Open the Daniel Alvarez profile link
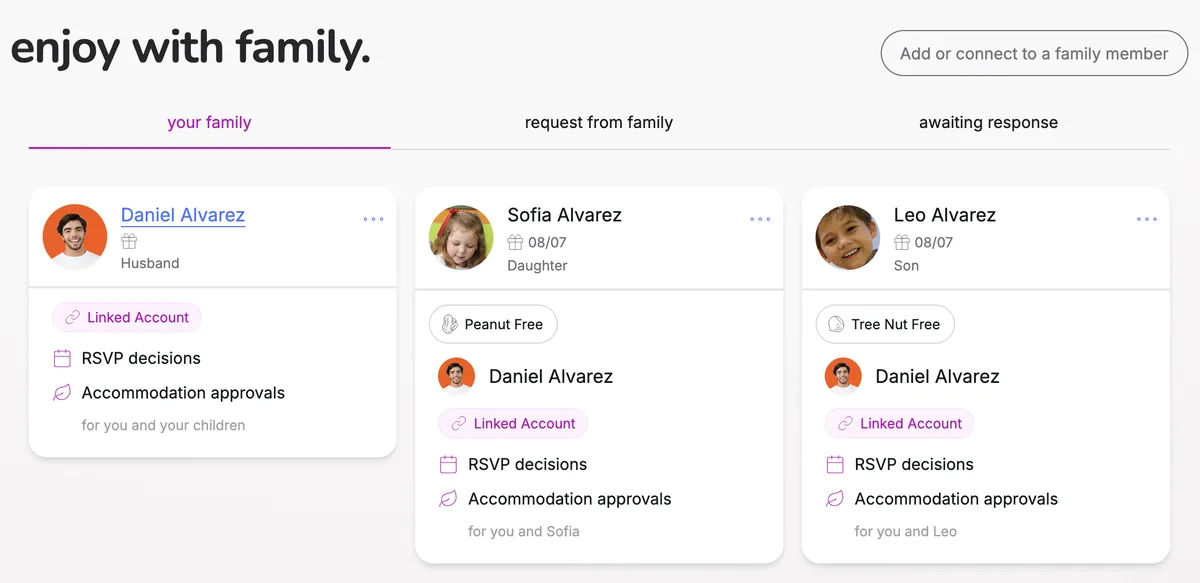Image resolution: width=1200 pixels, height=583 pixels. coord(183,215)
